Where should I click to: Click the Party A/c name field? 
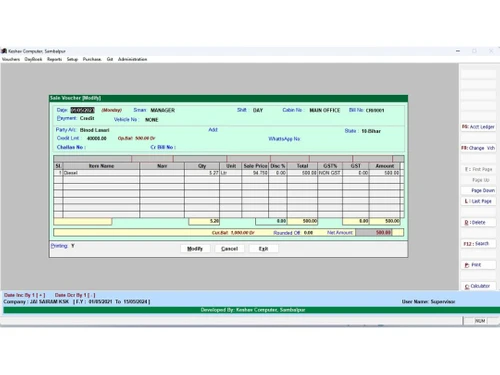tap(94, 130)
